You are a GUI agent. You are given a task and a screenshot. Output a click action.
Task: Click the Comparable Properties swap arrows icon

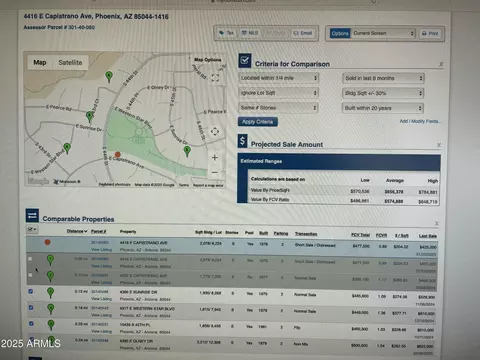coord(32,216)
